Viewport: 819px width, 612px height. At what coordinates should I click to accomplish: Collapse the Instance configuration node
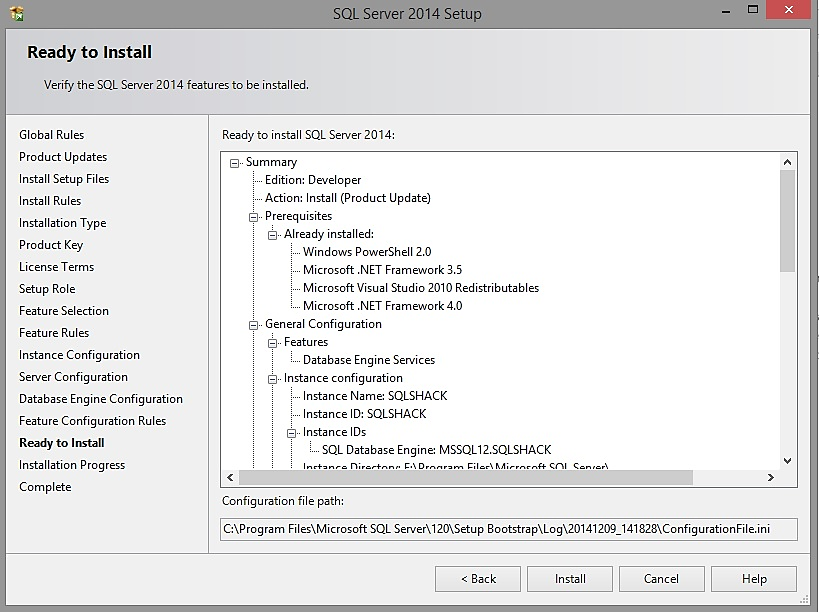tap(272, 379)
